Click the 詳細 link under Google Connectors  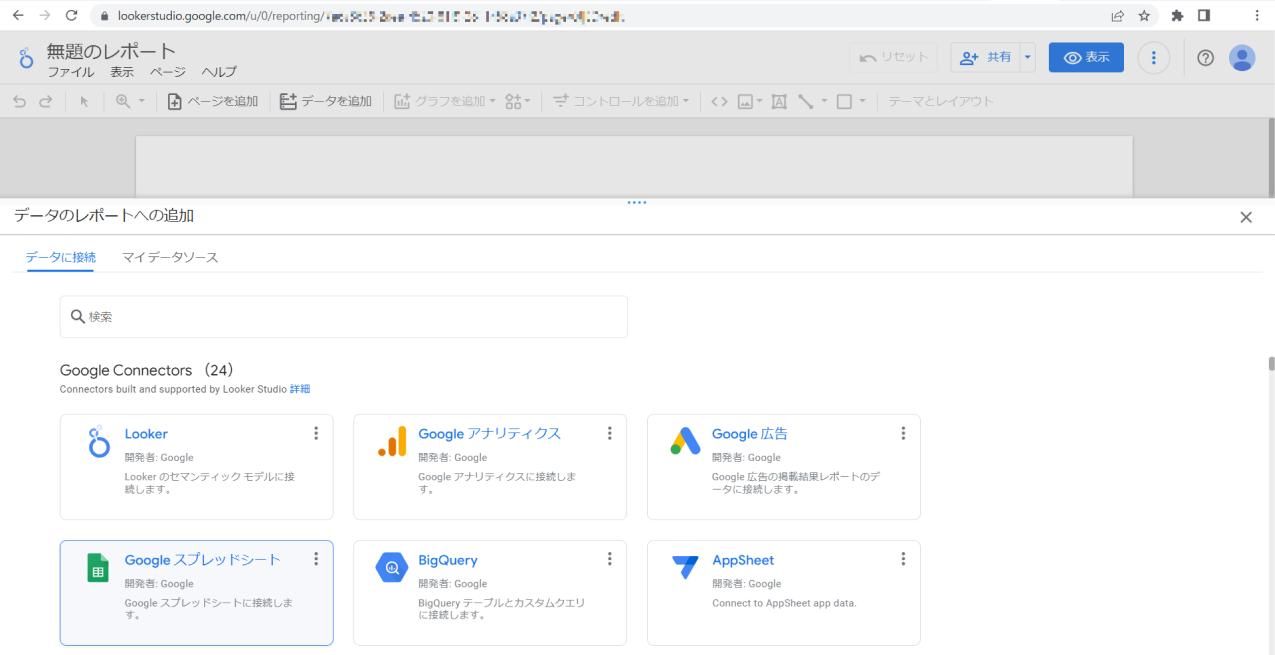click(x=300, y=388)
